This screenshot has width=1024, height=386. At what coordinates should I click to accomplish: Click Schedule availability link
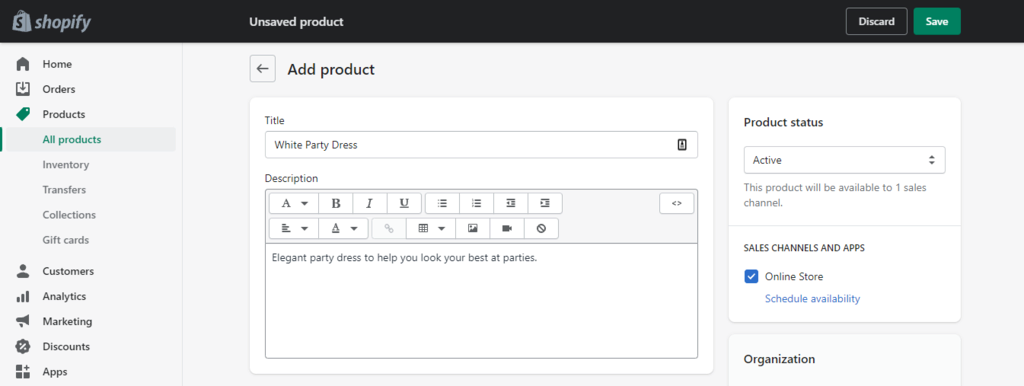[x=812, y=298]
